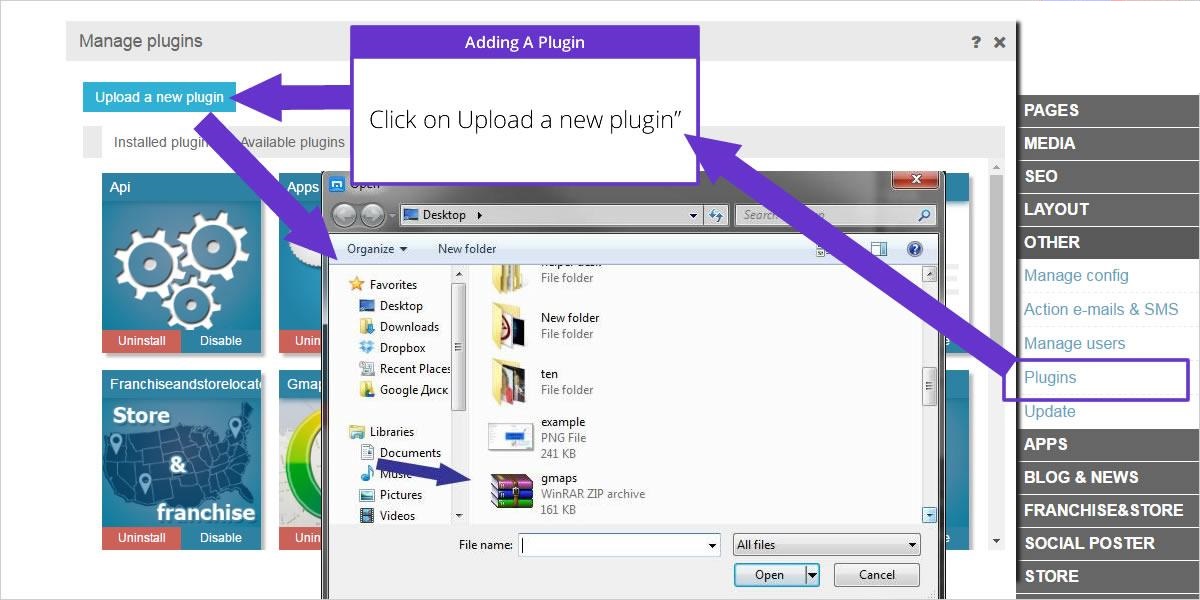
Task: Open the Downloads folder
Action: (409, 326)
